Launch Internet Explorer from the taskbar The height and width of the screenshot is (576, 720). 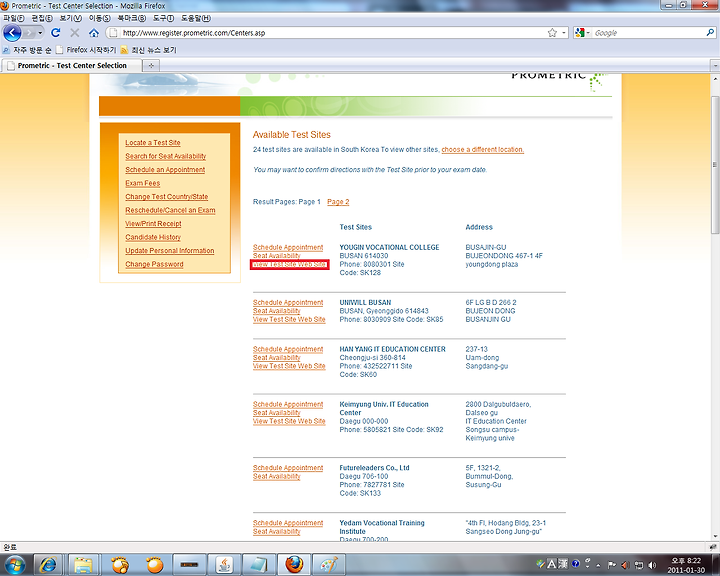pyautogui.click(x=47, y=565)
